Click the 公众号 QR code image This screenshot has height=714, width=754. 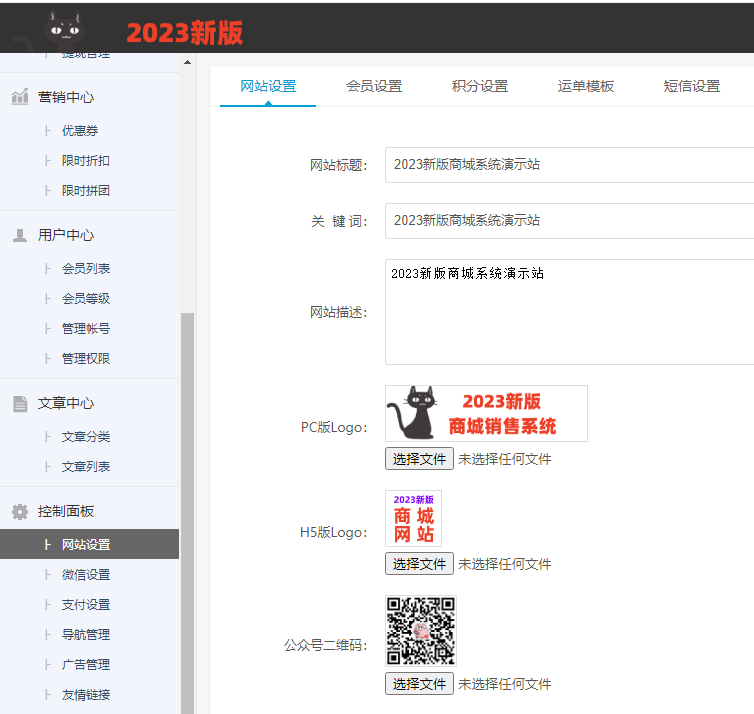[421, 631]
